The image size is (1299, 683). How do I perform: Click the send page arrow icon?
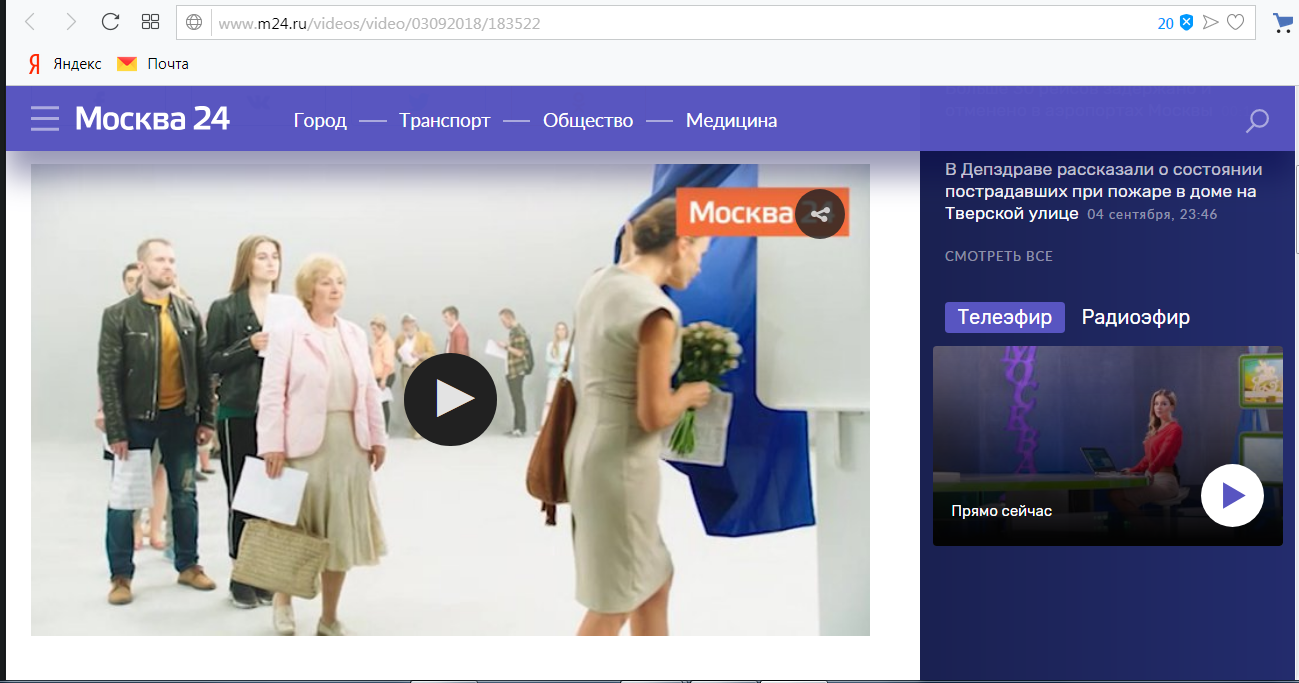pyautogui.click(x=1211, y=22)
